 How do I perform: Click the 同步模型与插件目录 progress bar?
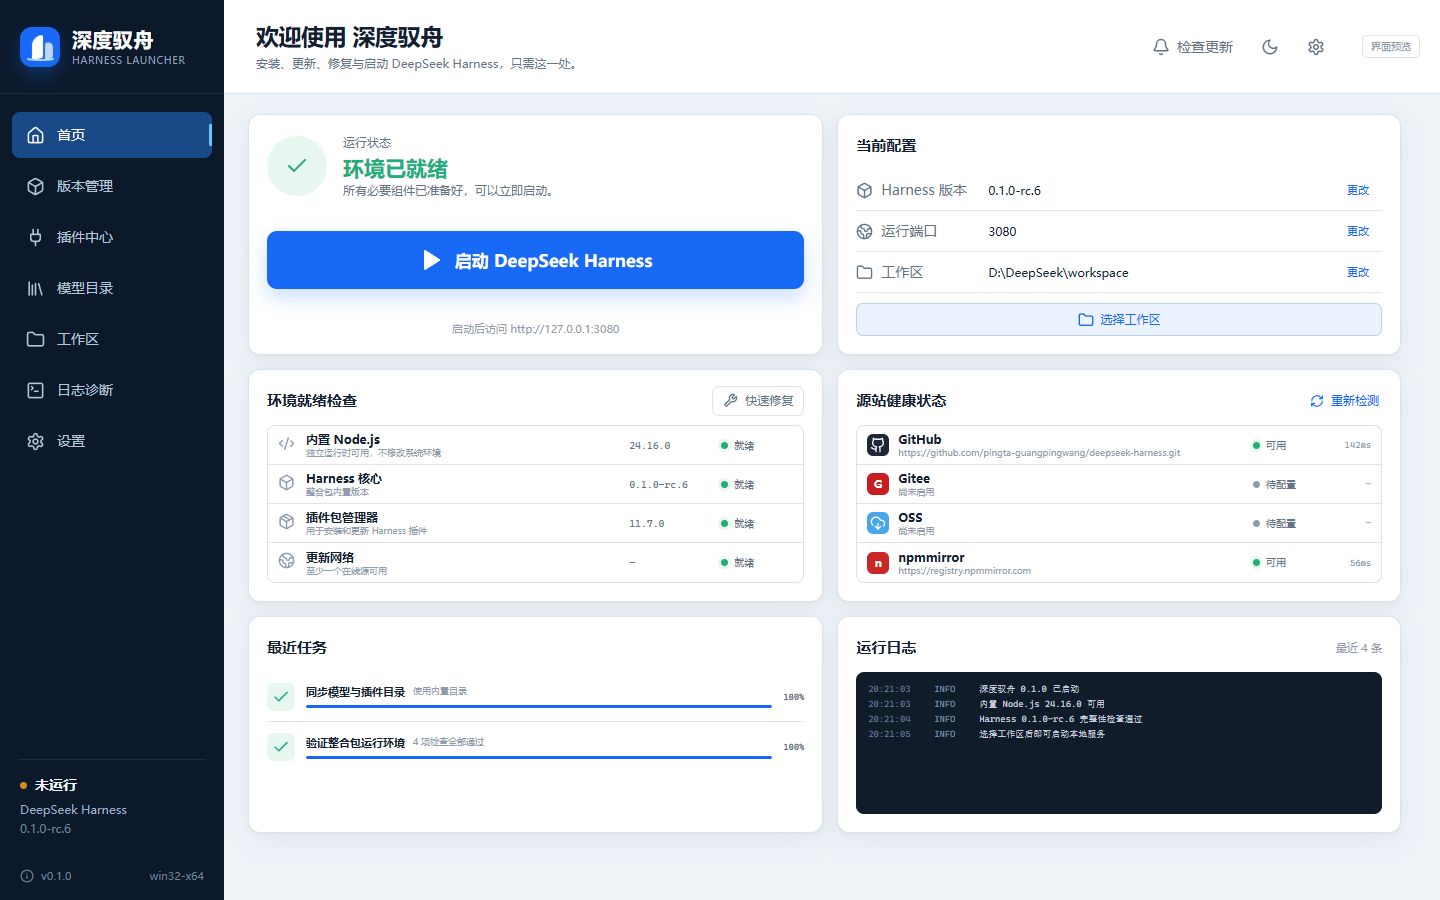coord(539,707)
